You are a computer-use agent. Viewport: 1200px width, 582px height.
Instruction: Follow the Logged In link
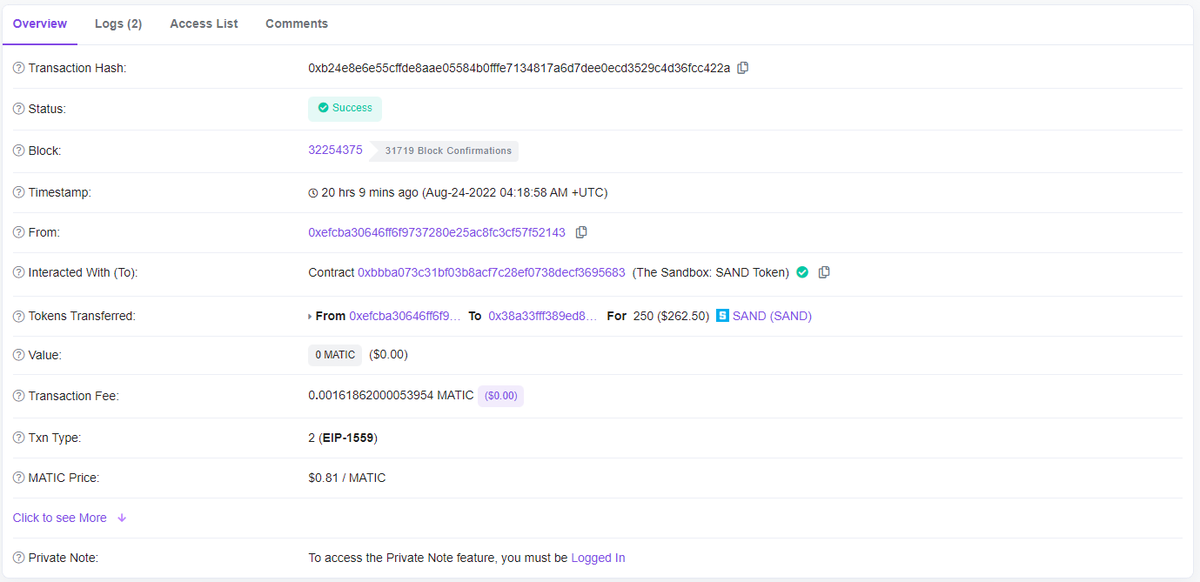coord(598,558)
